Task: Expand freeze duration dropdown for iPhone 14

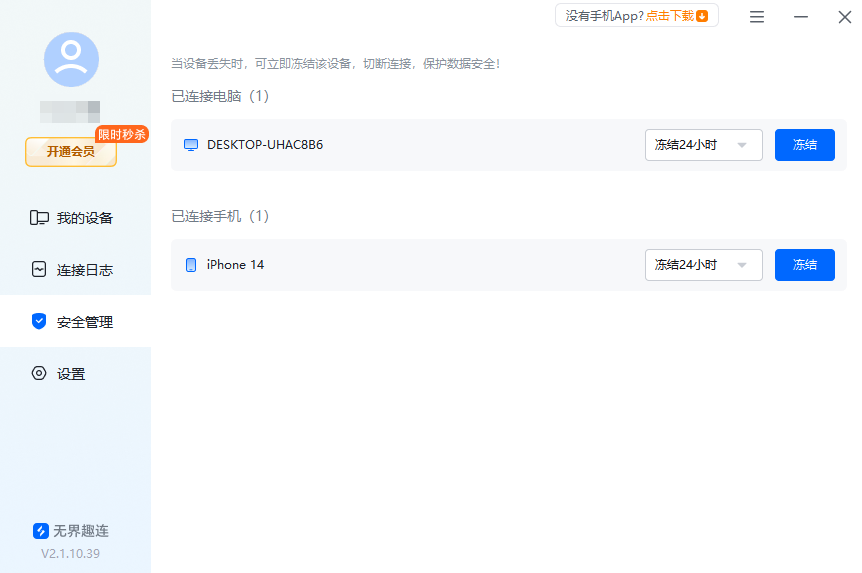Action: point(703,265)
